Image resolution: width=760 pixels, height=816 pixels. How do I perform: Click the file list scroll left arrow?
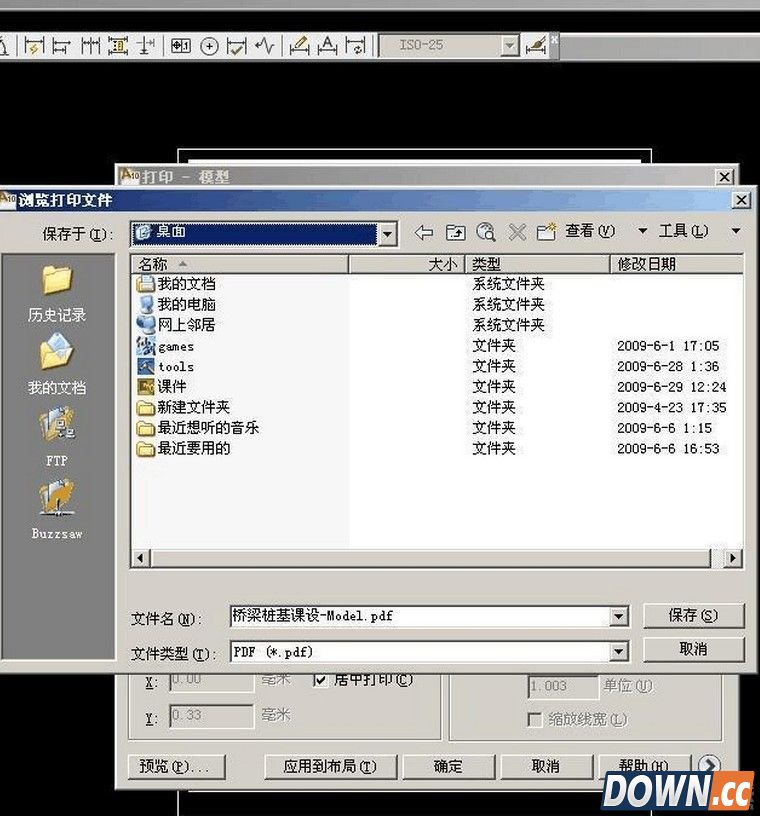[141, 558]
